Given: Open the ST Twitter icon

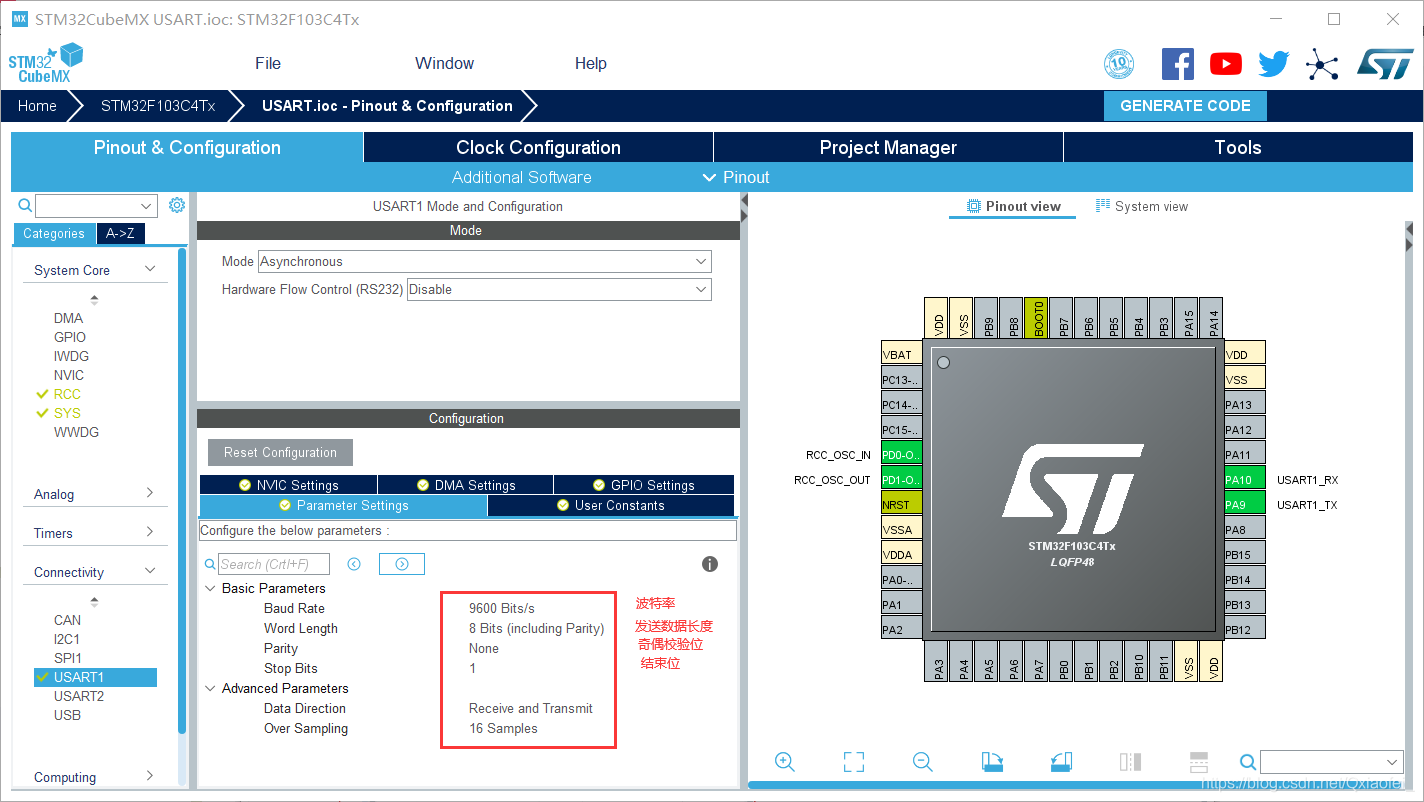Looking at the screenshot, I should tap(1274, 64).
